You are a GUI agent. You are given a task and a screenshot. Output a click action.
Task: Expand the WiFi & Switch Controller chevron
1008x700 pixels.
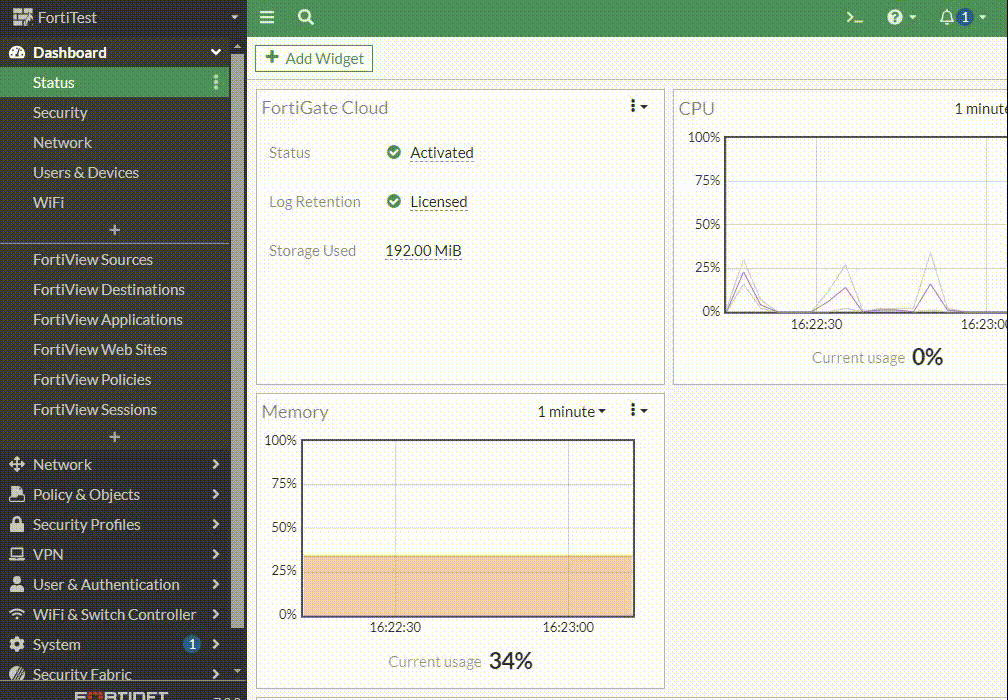point(216,614)
